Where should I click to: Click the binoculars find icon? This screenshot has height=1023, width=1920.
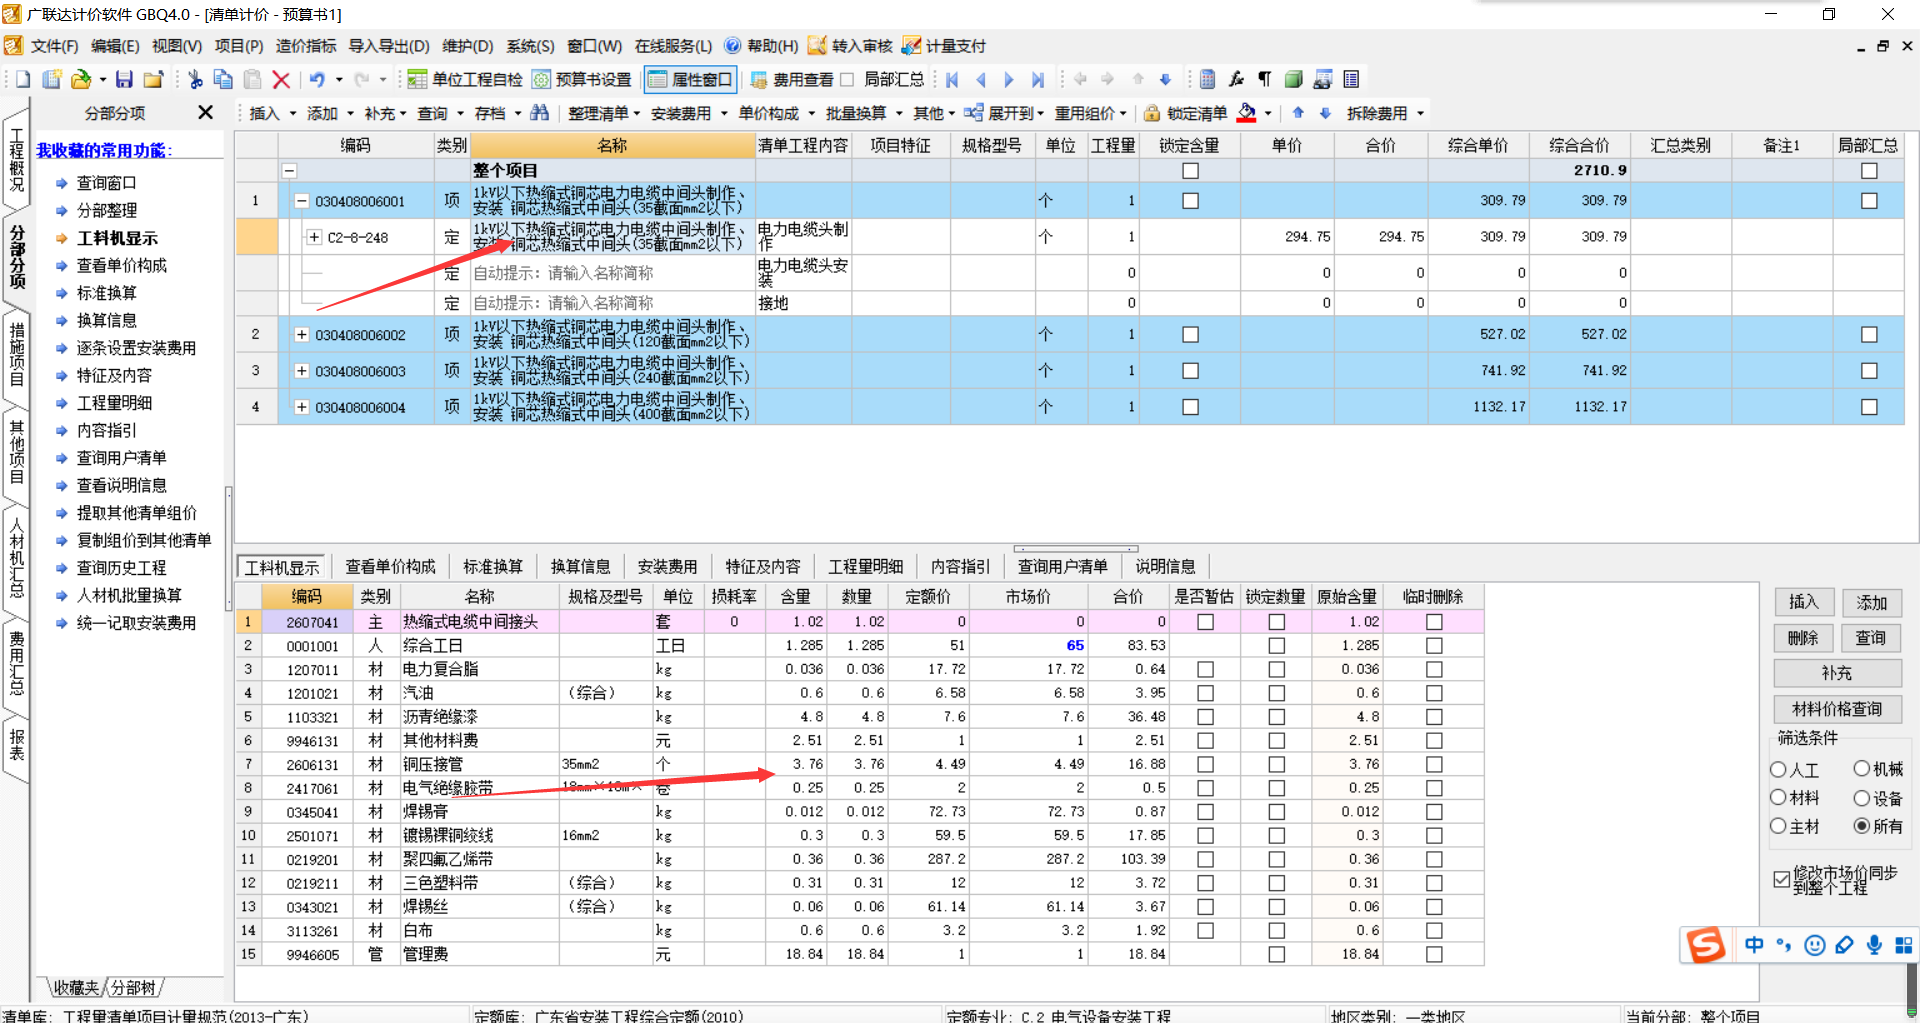point(539,113)
